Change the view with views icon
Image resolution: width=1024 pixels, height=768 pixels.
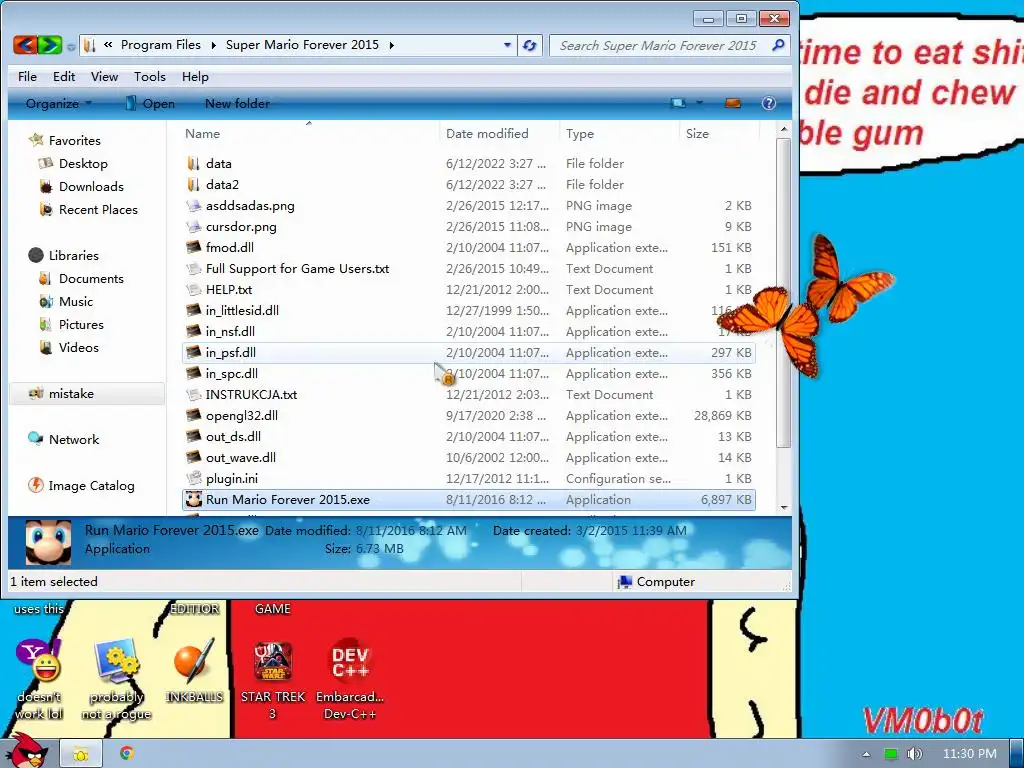[x=678, y=103]
